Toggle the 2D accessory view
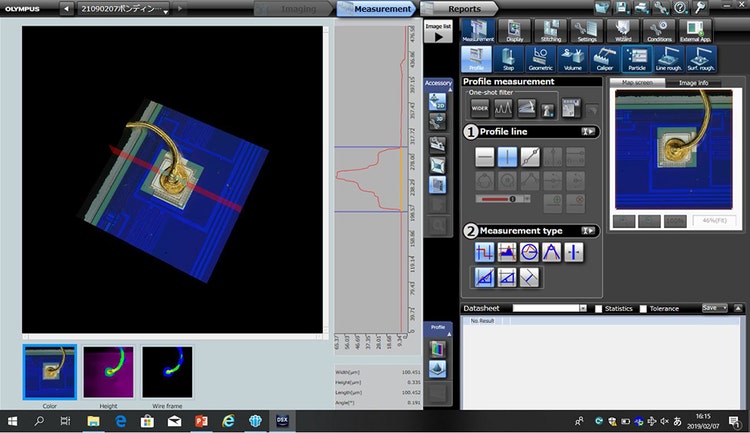750x433 pixels. point(437,101)
